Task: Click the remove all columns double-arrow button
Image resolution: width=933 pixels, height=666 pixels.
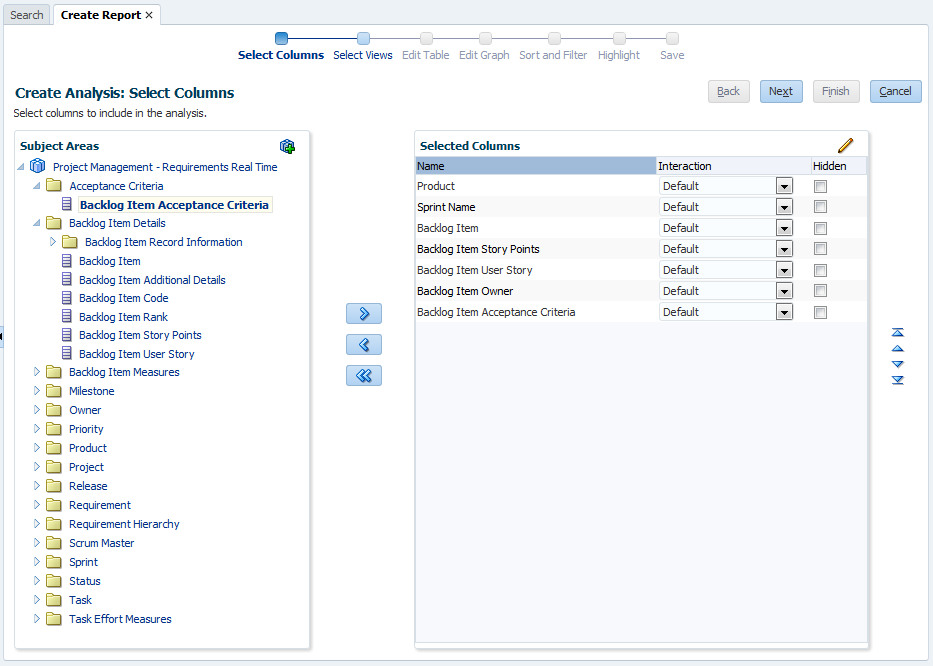Action: [363, 376]
